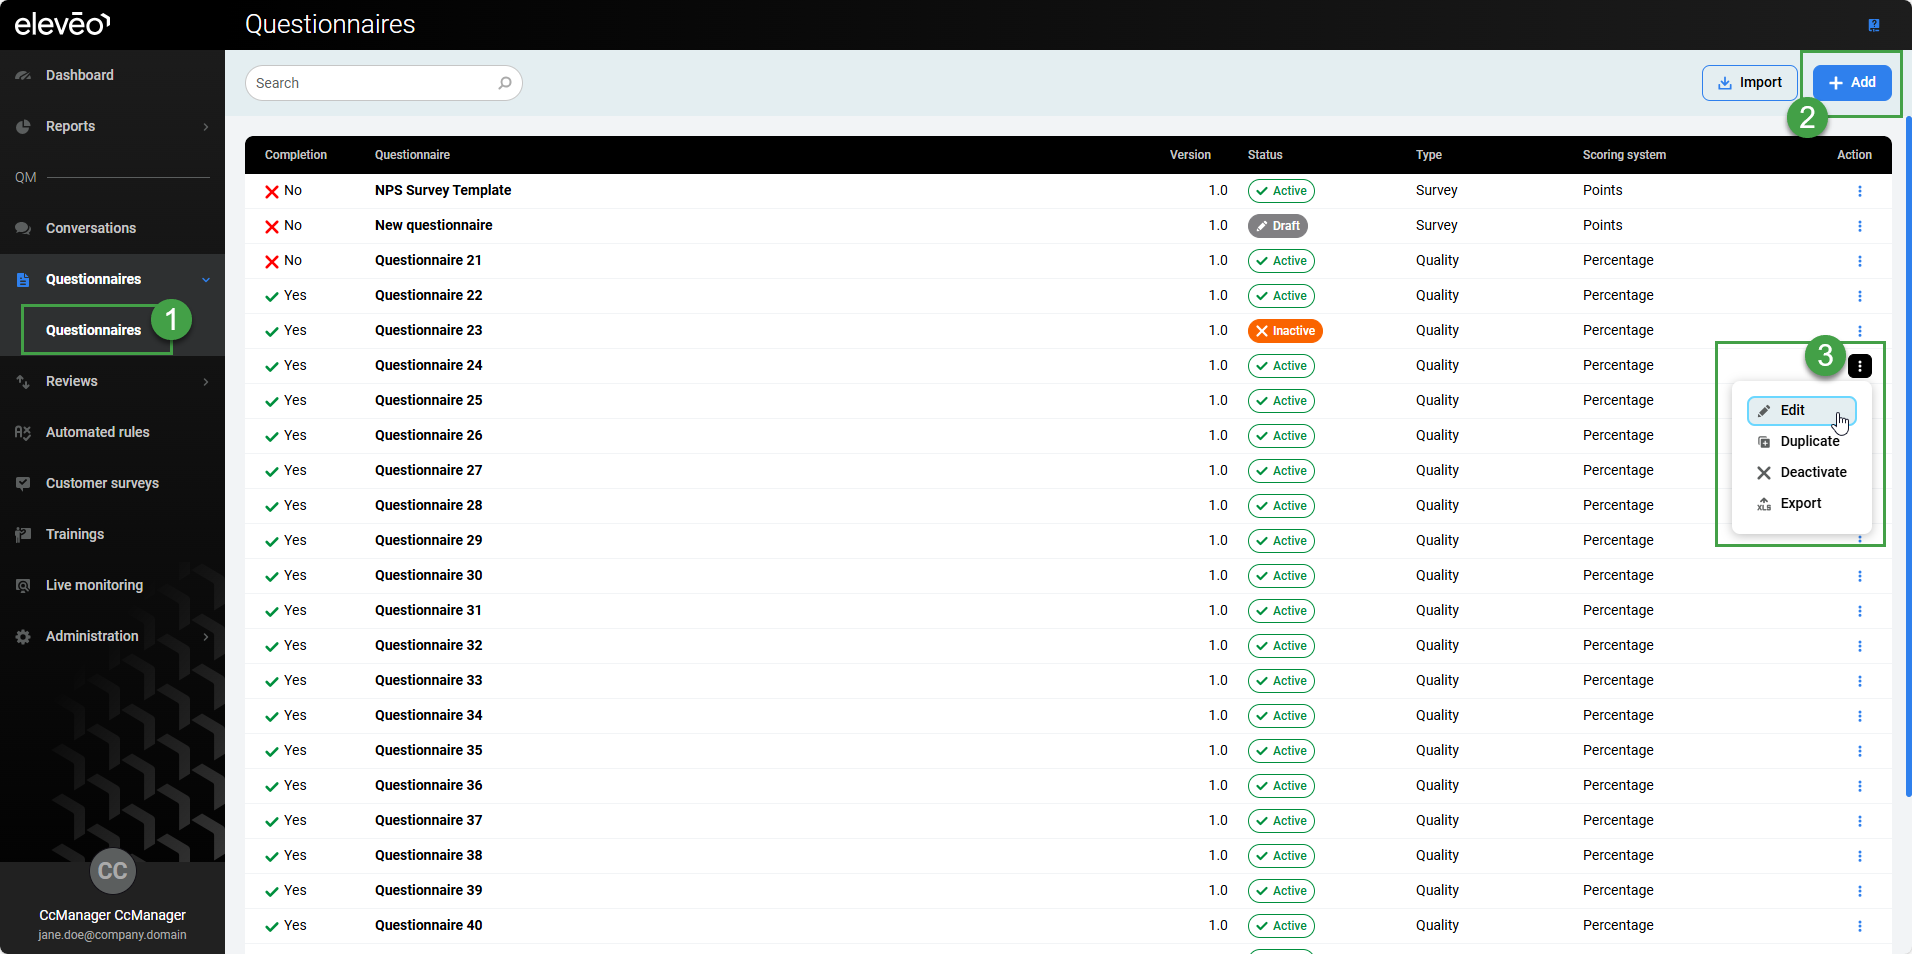Screen dimensions: 1912x954
Task: Open action menu for NPS Survey Template
Action: (x=1859, y=191)
